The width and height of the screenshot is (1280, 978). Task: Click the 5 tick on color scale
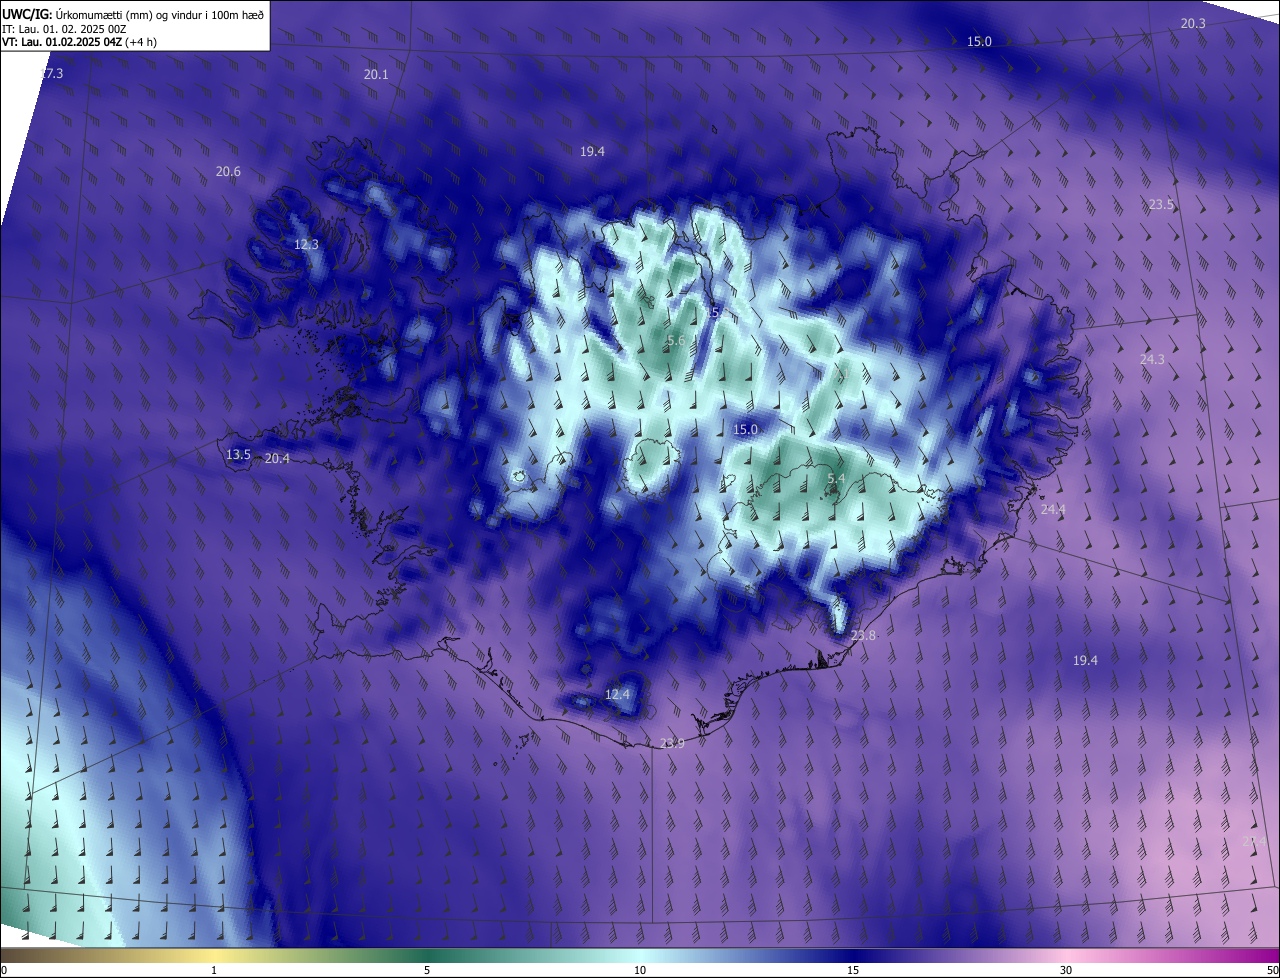427,970
